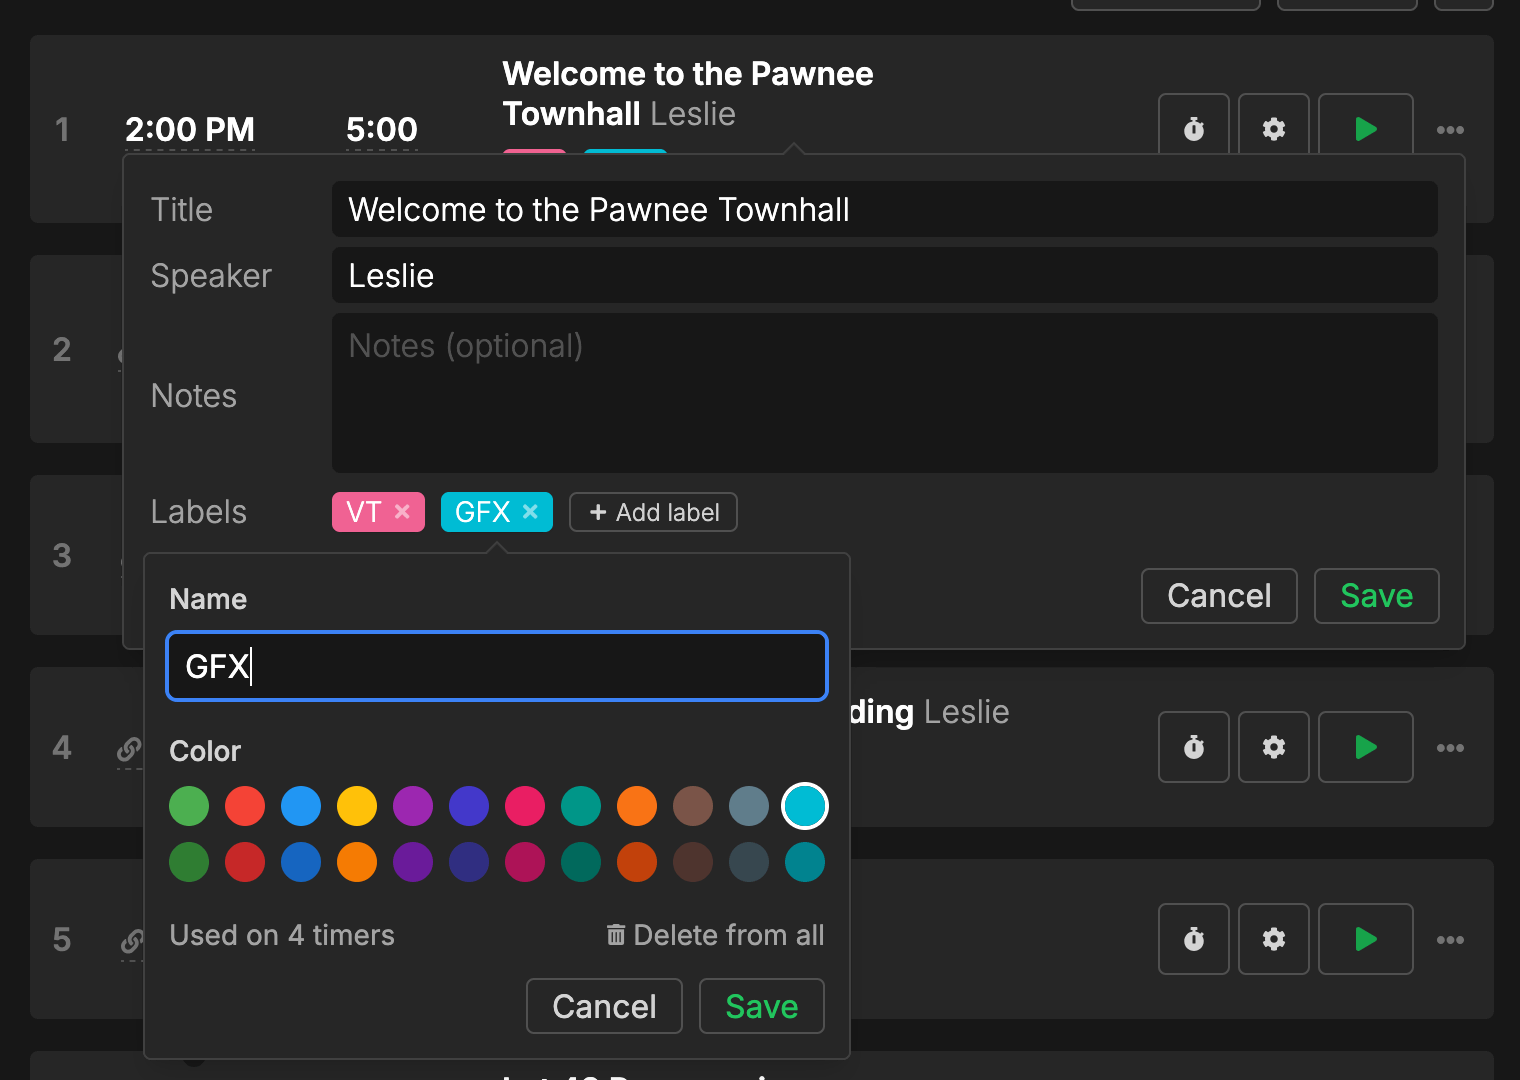The image size is (1520, 1080).
Task: Click the Speaker field containing Leslie
Action: click(884, 275)
